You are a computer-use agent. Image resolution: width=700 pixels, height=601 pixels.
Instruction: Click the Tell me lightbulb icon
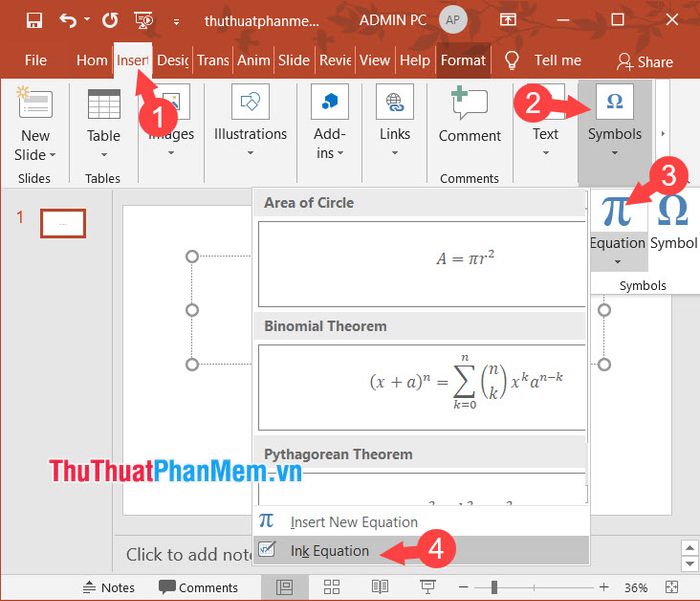(512, 60)
